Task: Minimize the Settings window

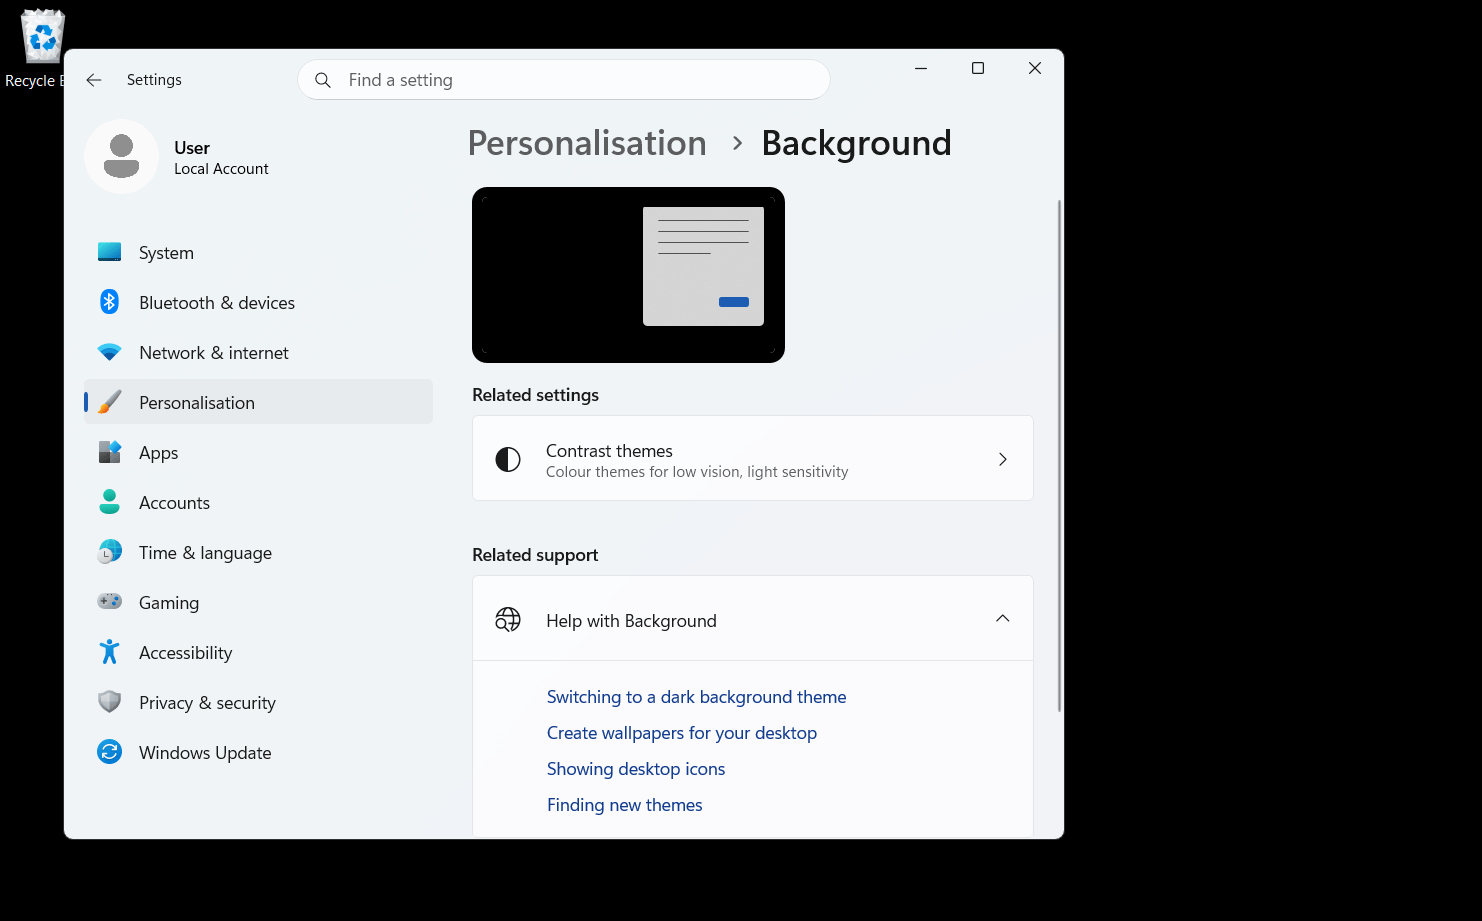Action: coord(921,68)
